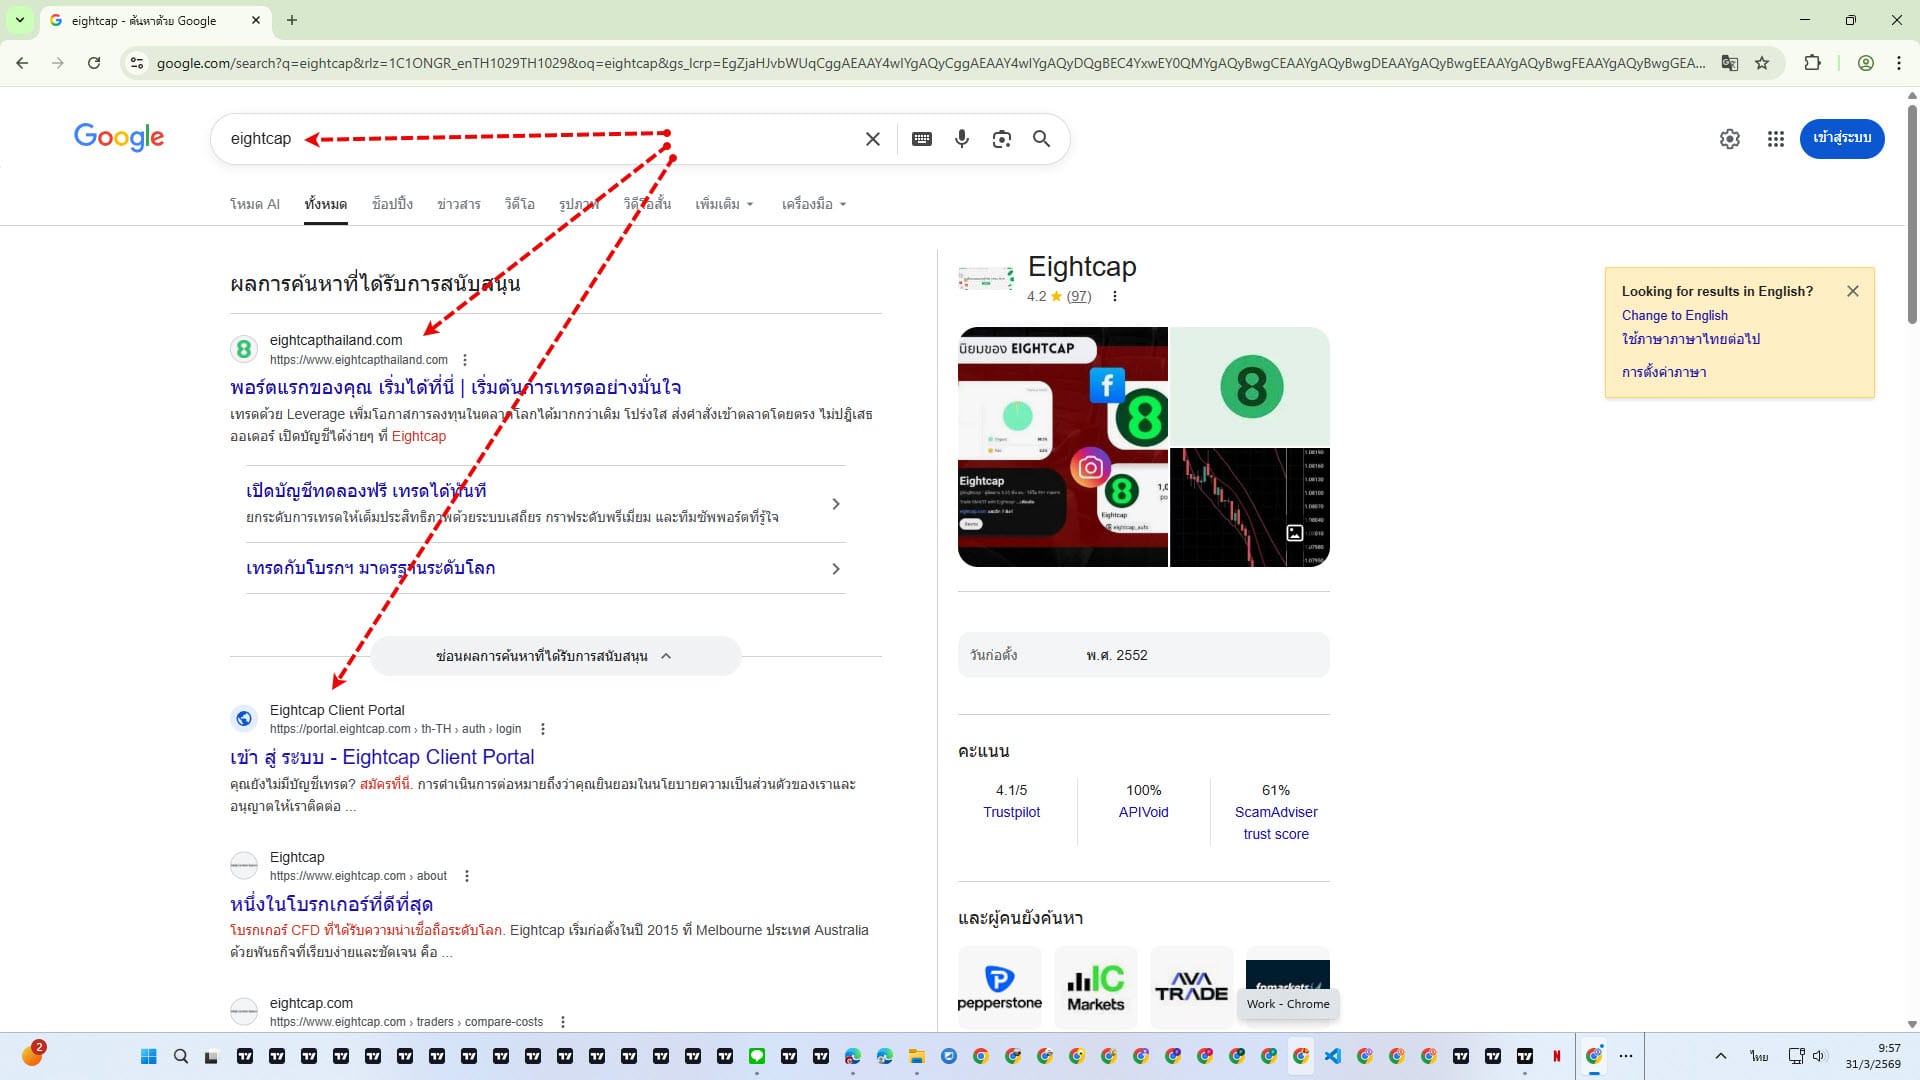Dismiss the English results language notice

[1852, 291]
